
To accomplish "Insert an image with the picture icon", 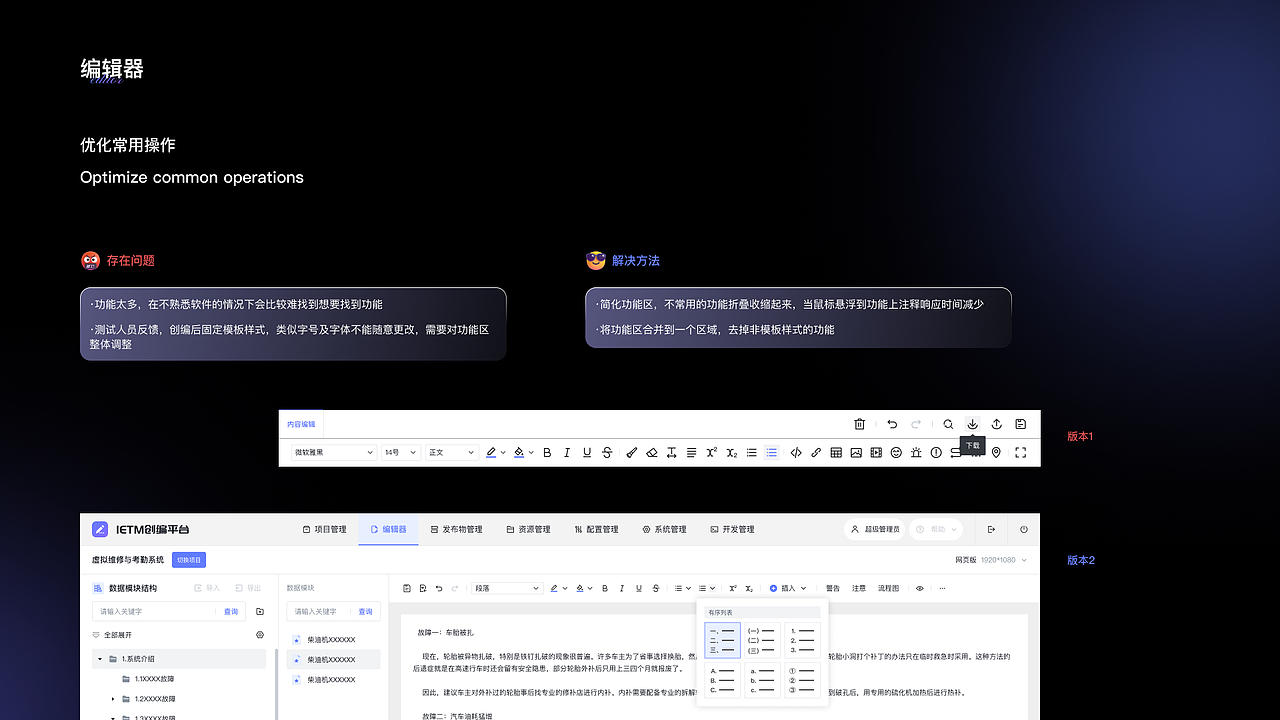I will (x=856, y=452).
